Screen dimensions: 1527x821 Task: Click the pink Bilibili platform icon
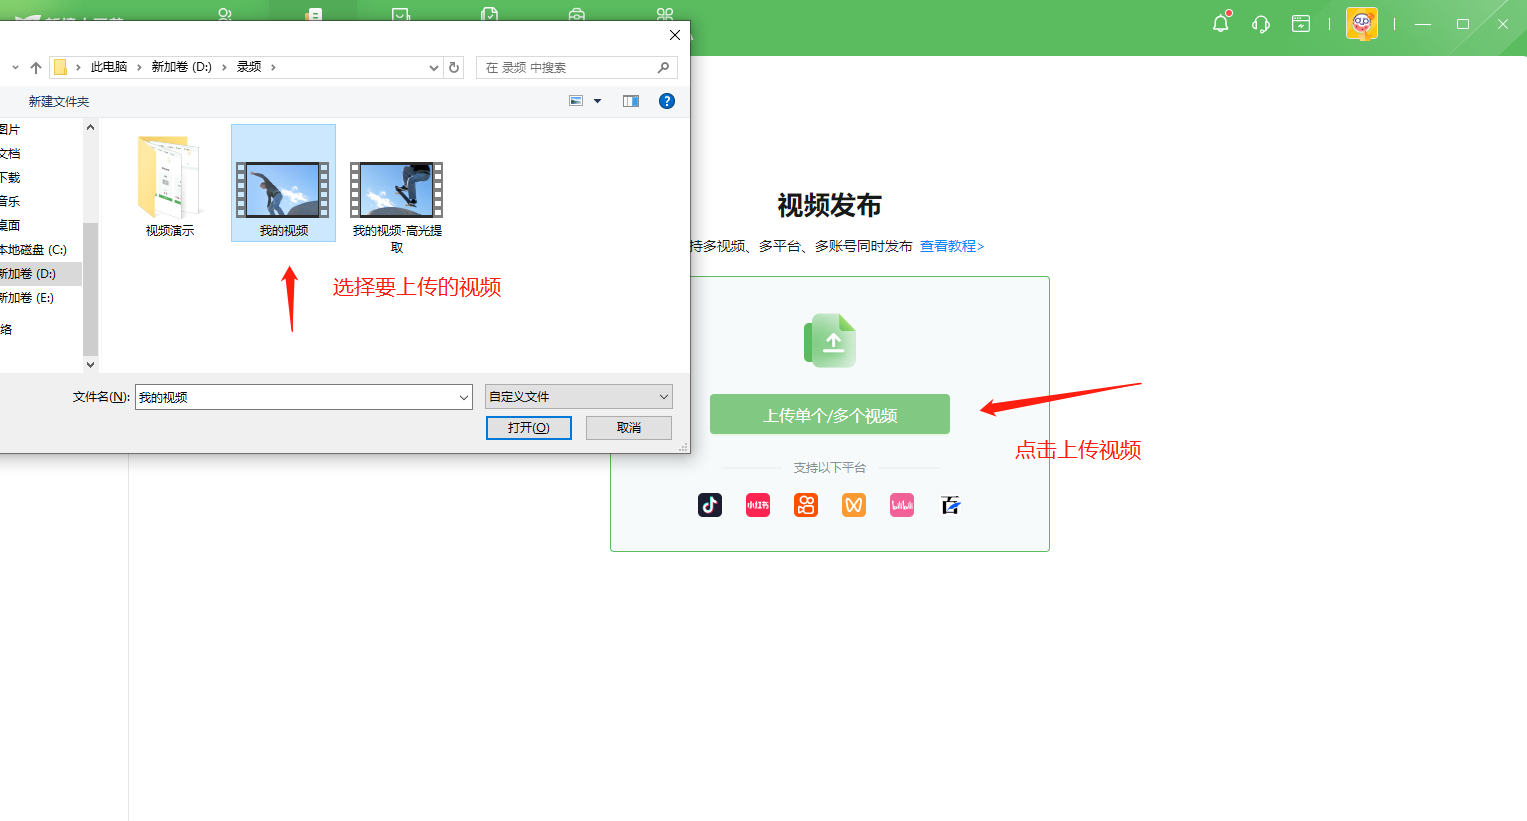click(902, 505)
